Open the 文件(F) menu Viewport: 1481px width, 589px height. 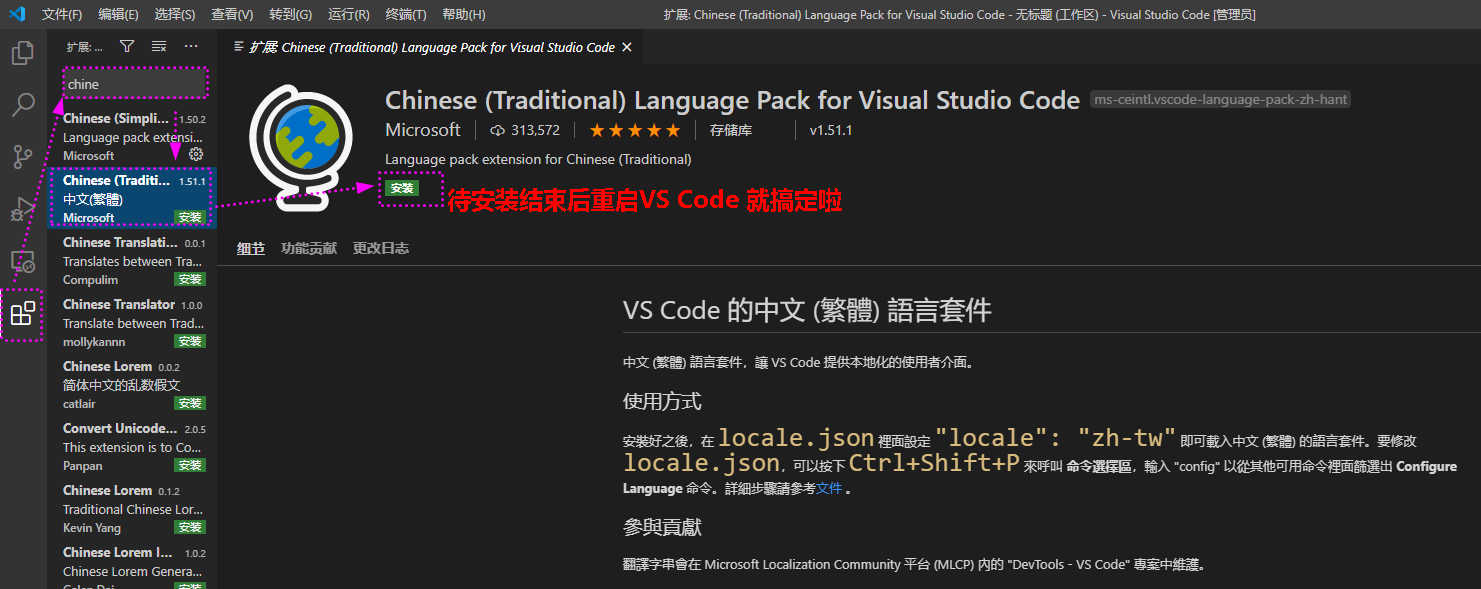pyautogui.click(x=62, y=15)
